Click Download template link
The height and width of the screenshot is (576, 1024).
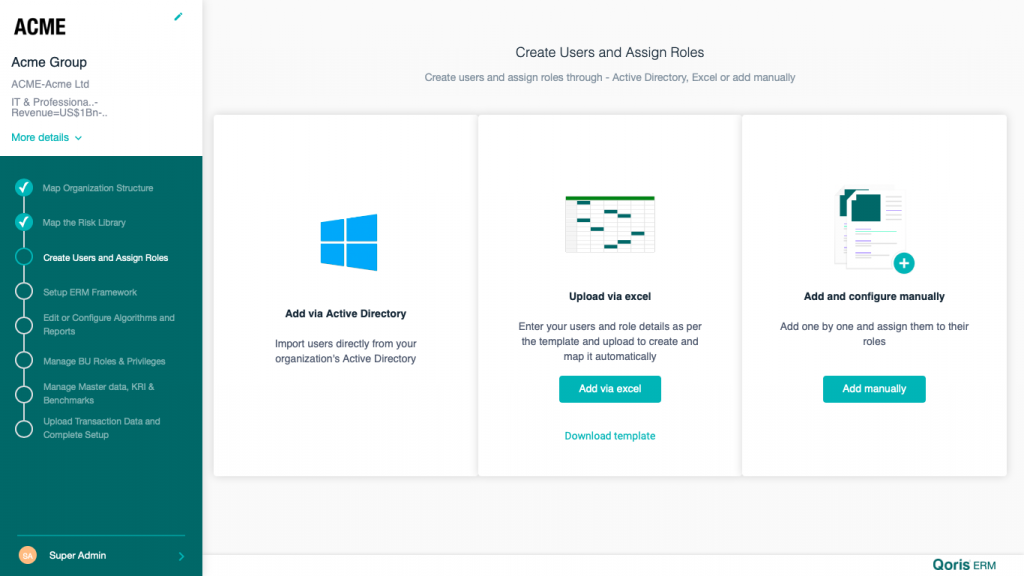pyautogui.click(x=610, y=436)
